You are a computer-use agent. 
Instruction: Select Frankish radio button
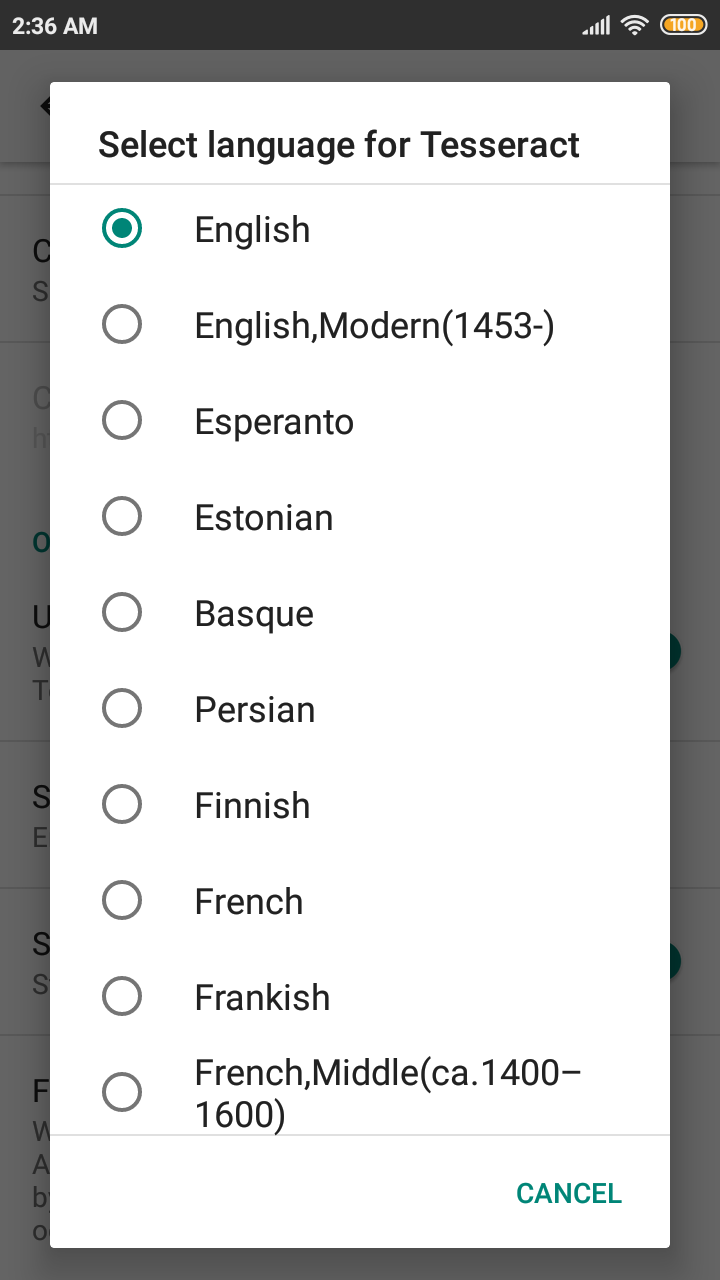[x=122, y=997]
